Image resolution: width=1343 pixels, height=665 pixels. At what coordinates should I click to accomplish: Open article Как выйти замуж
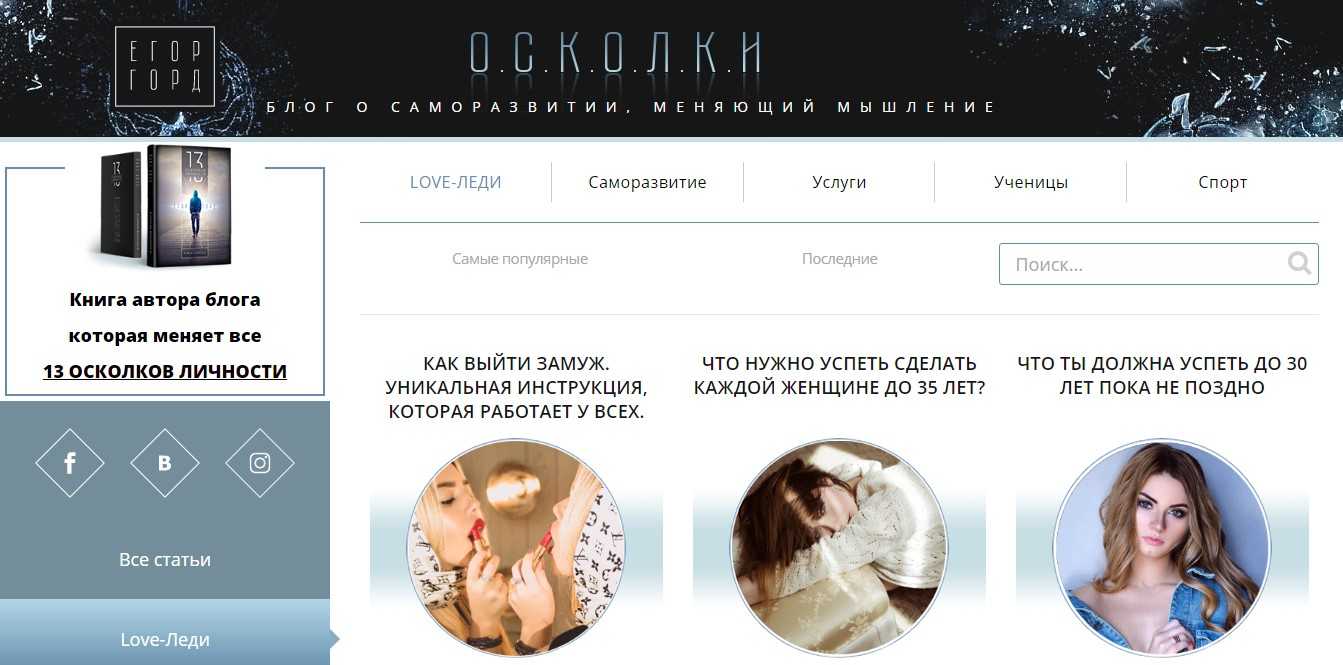click(516, 387)
